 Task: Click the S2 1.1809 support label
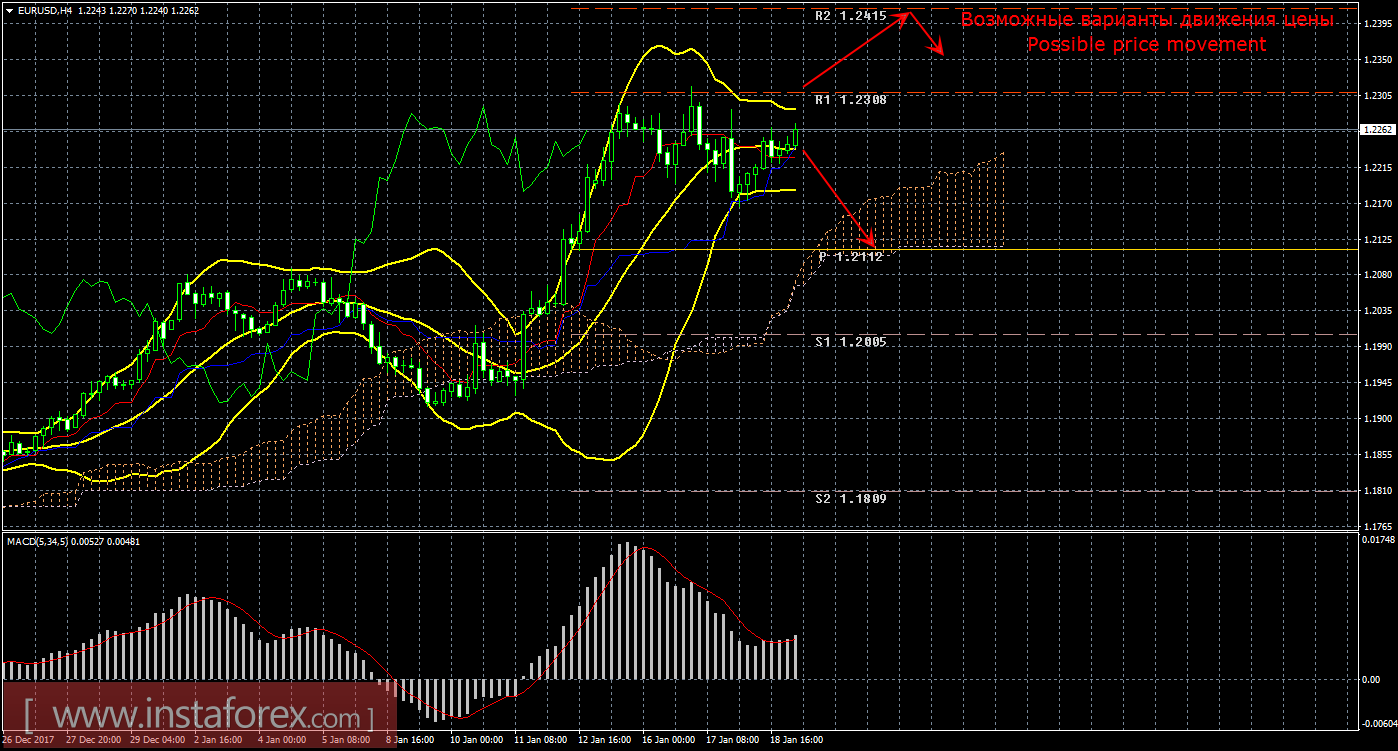850,498
